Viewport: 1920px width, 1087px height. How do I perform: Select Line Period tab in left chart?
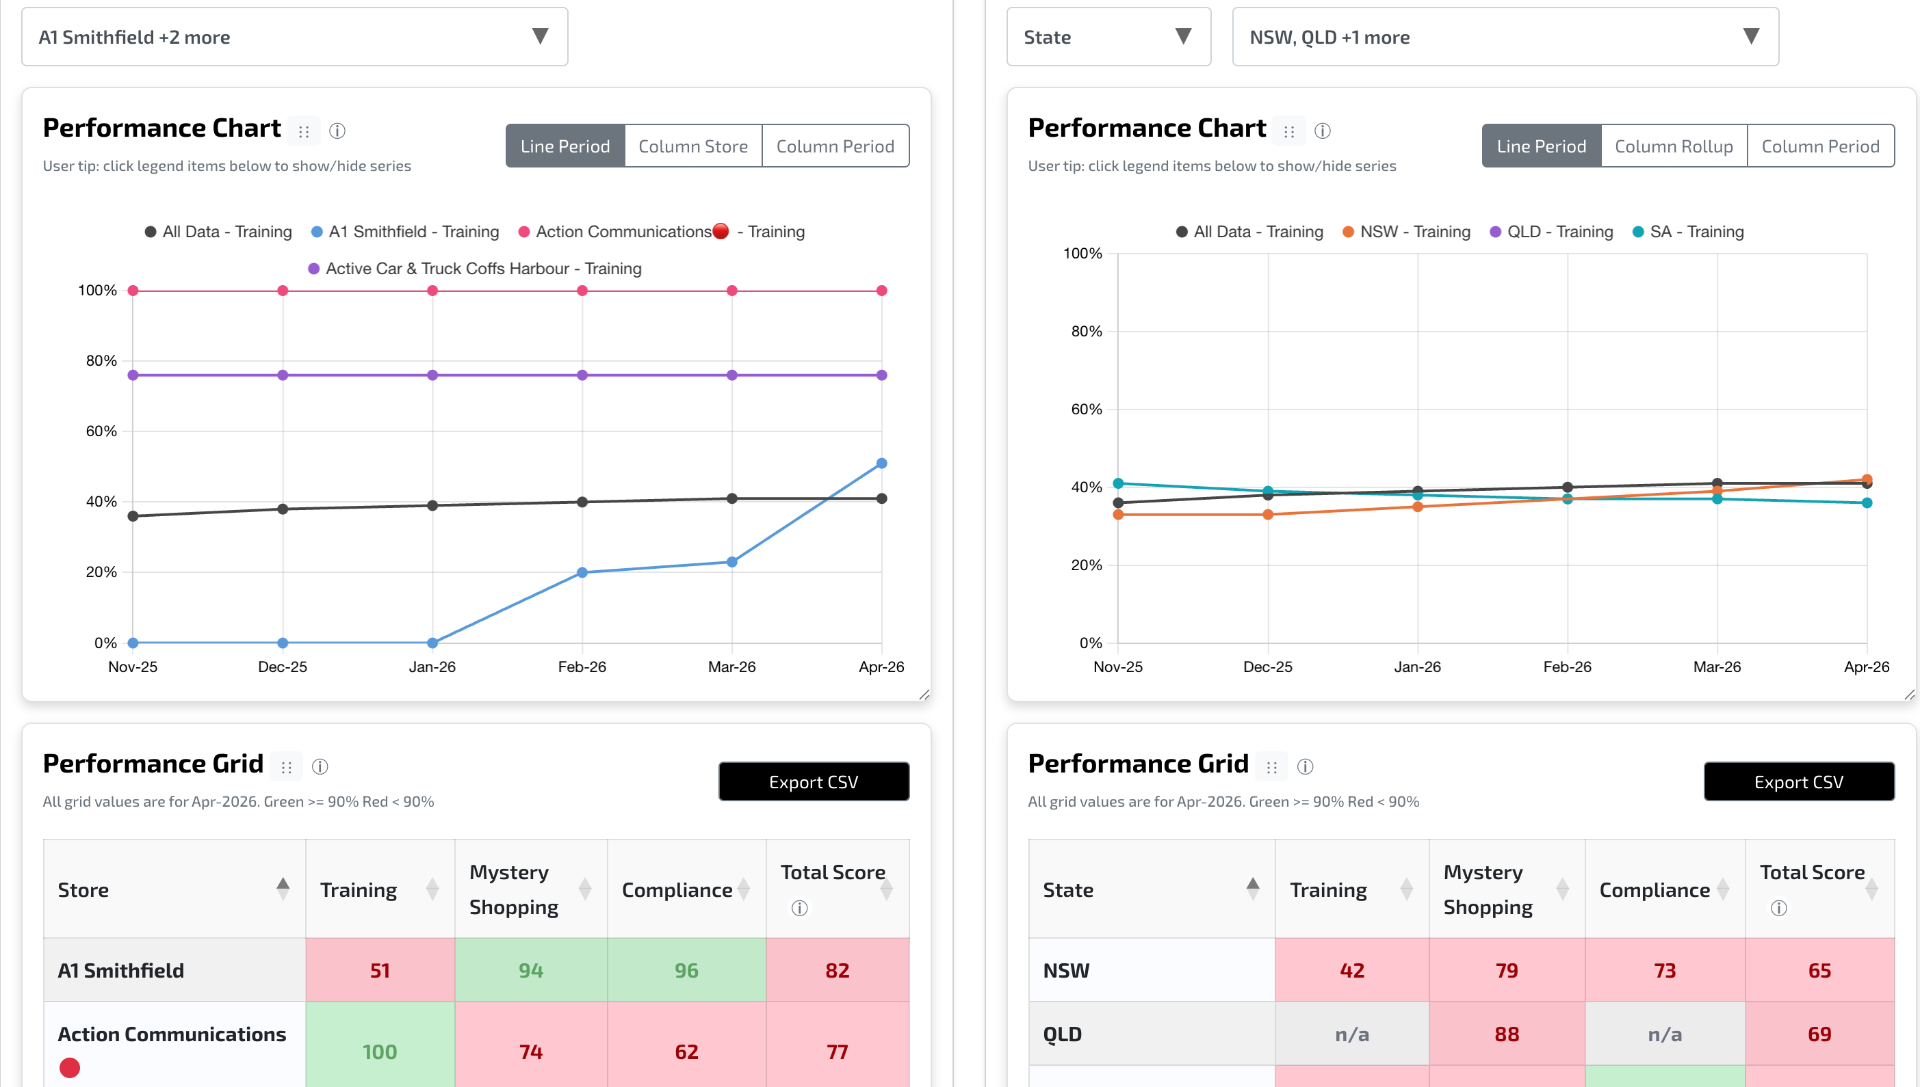tap(565, 146)
